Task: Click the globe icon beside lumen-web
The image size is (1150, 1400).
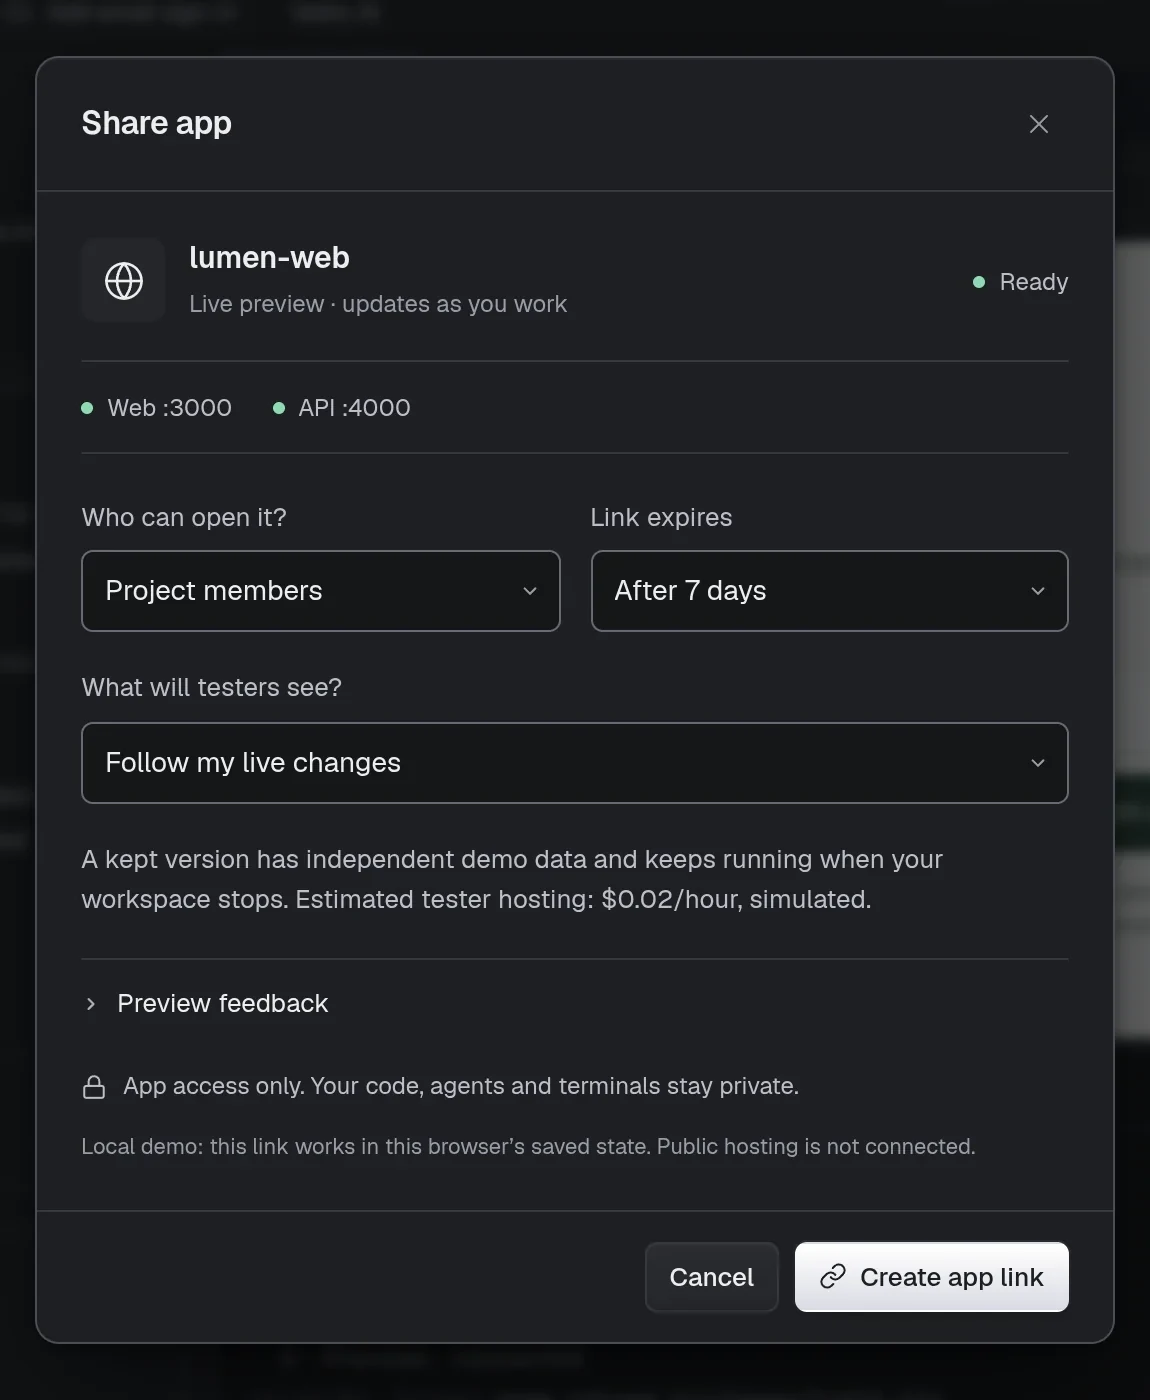Action: pos(124,281)
